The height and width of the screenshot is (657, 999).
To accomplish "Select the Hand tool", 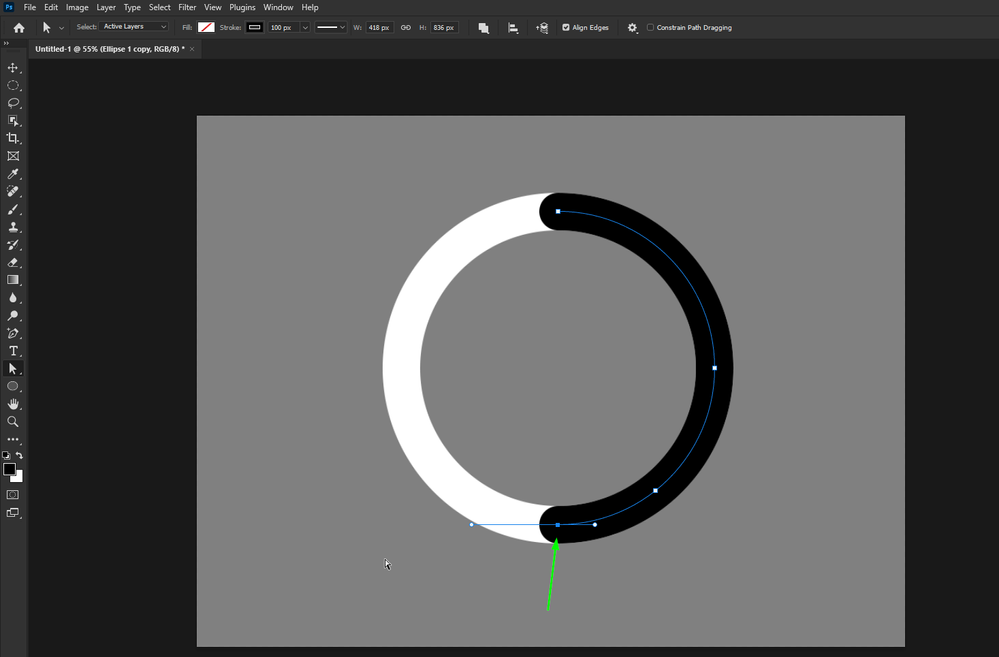I will (x=13, y=404).
